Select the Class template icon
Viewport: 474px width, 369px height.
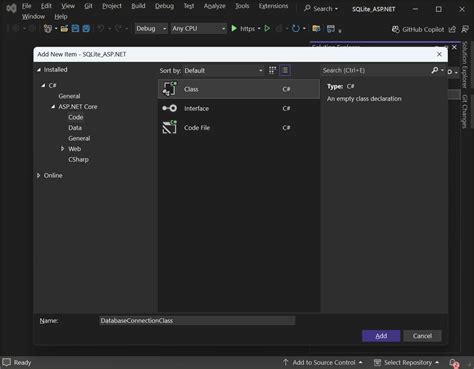pyautogui.click(x=169, y=89)
